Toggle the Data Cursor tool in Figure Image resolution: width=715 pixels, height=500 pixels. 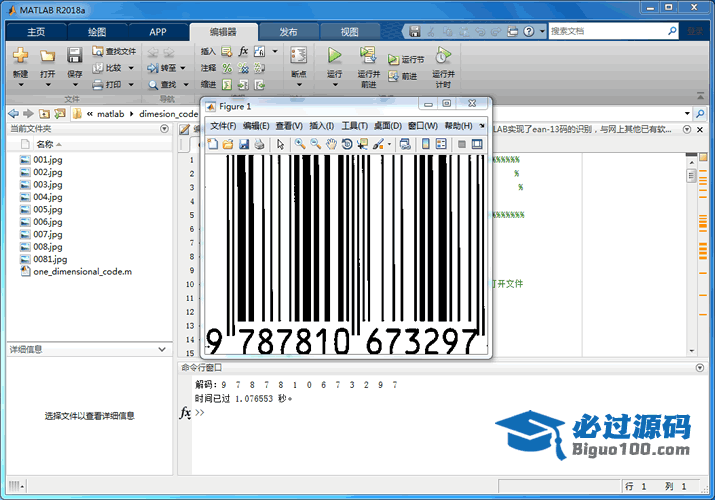click(x=362, y=144)
